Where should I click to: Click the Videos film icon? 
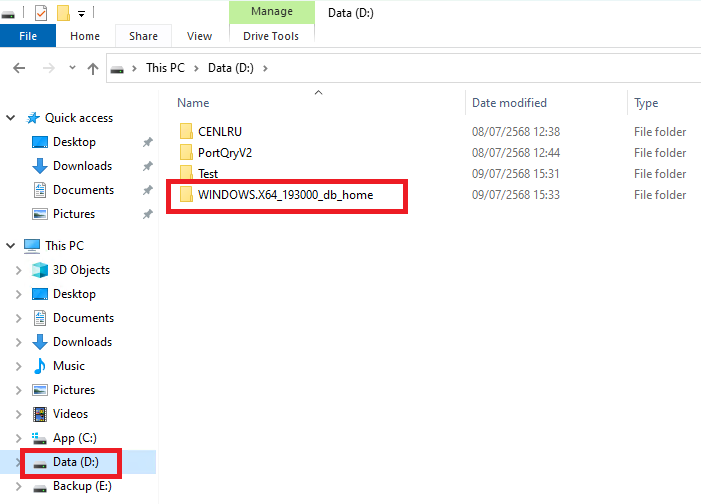pyautogui.click(x=40, y=414)
